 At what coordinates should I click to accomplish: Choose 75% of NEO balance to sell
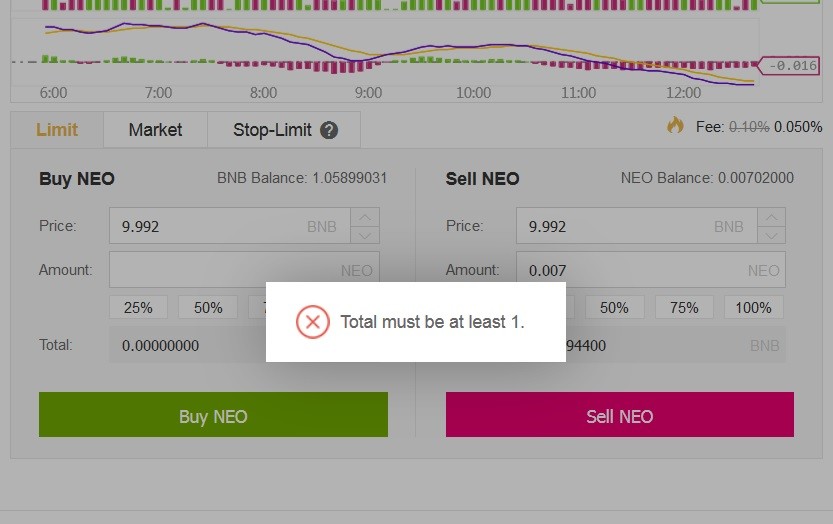click(x=684, y=308)
